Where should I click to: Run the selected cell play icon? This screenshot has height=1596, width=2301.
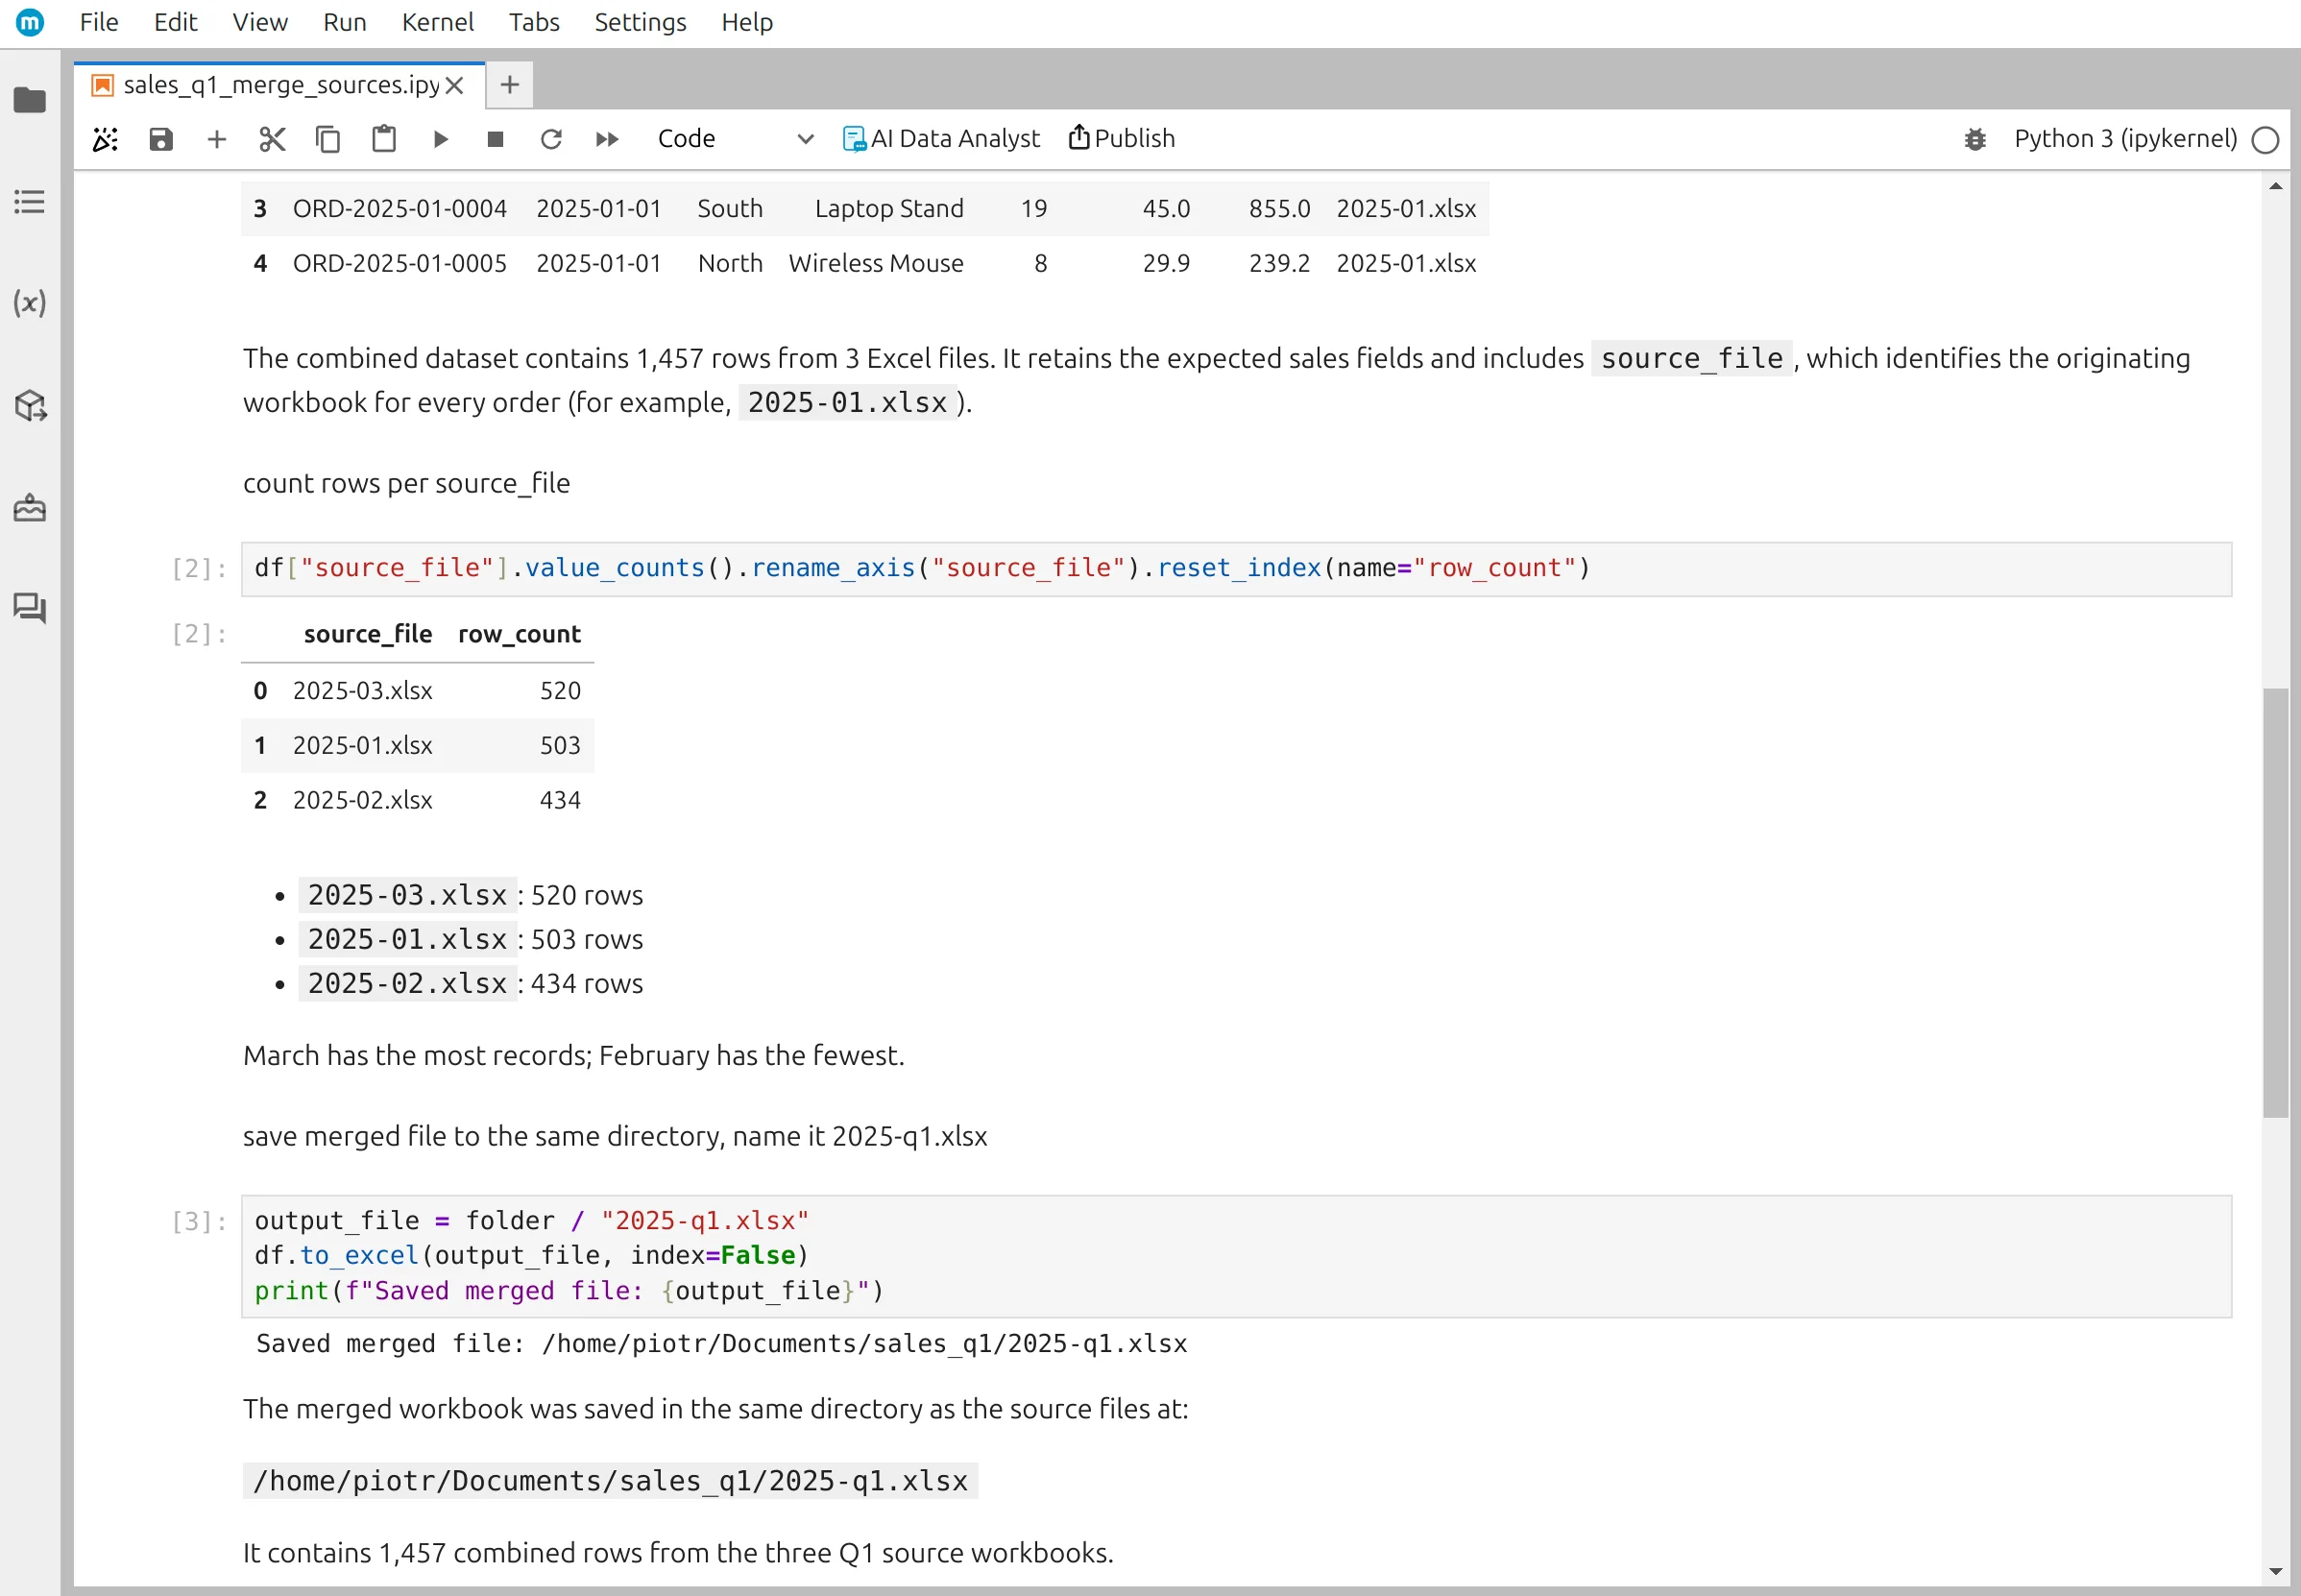[x=440, y=139]
